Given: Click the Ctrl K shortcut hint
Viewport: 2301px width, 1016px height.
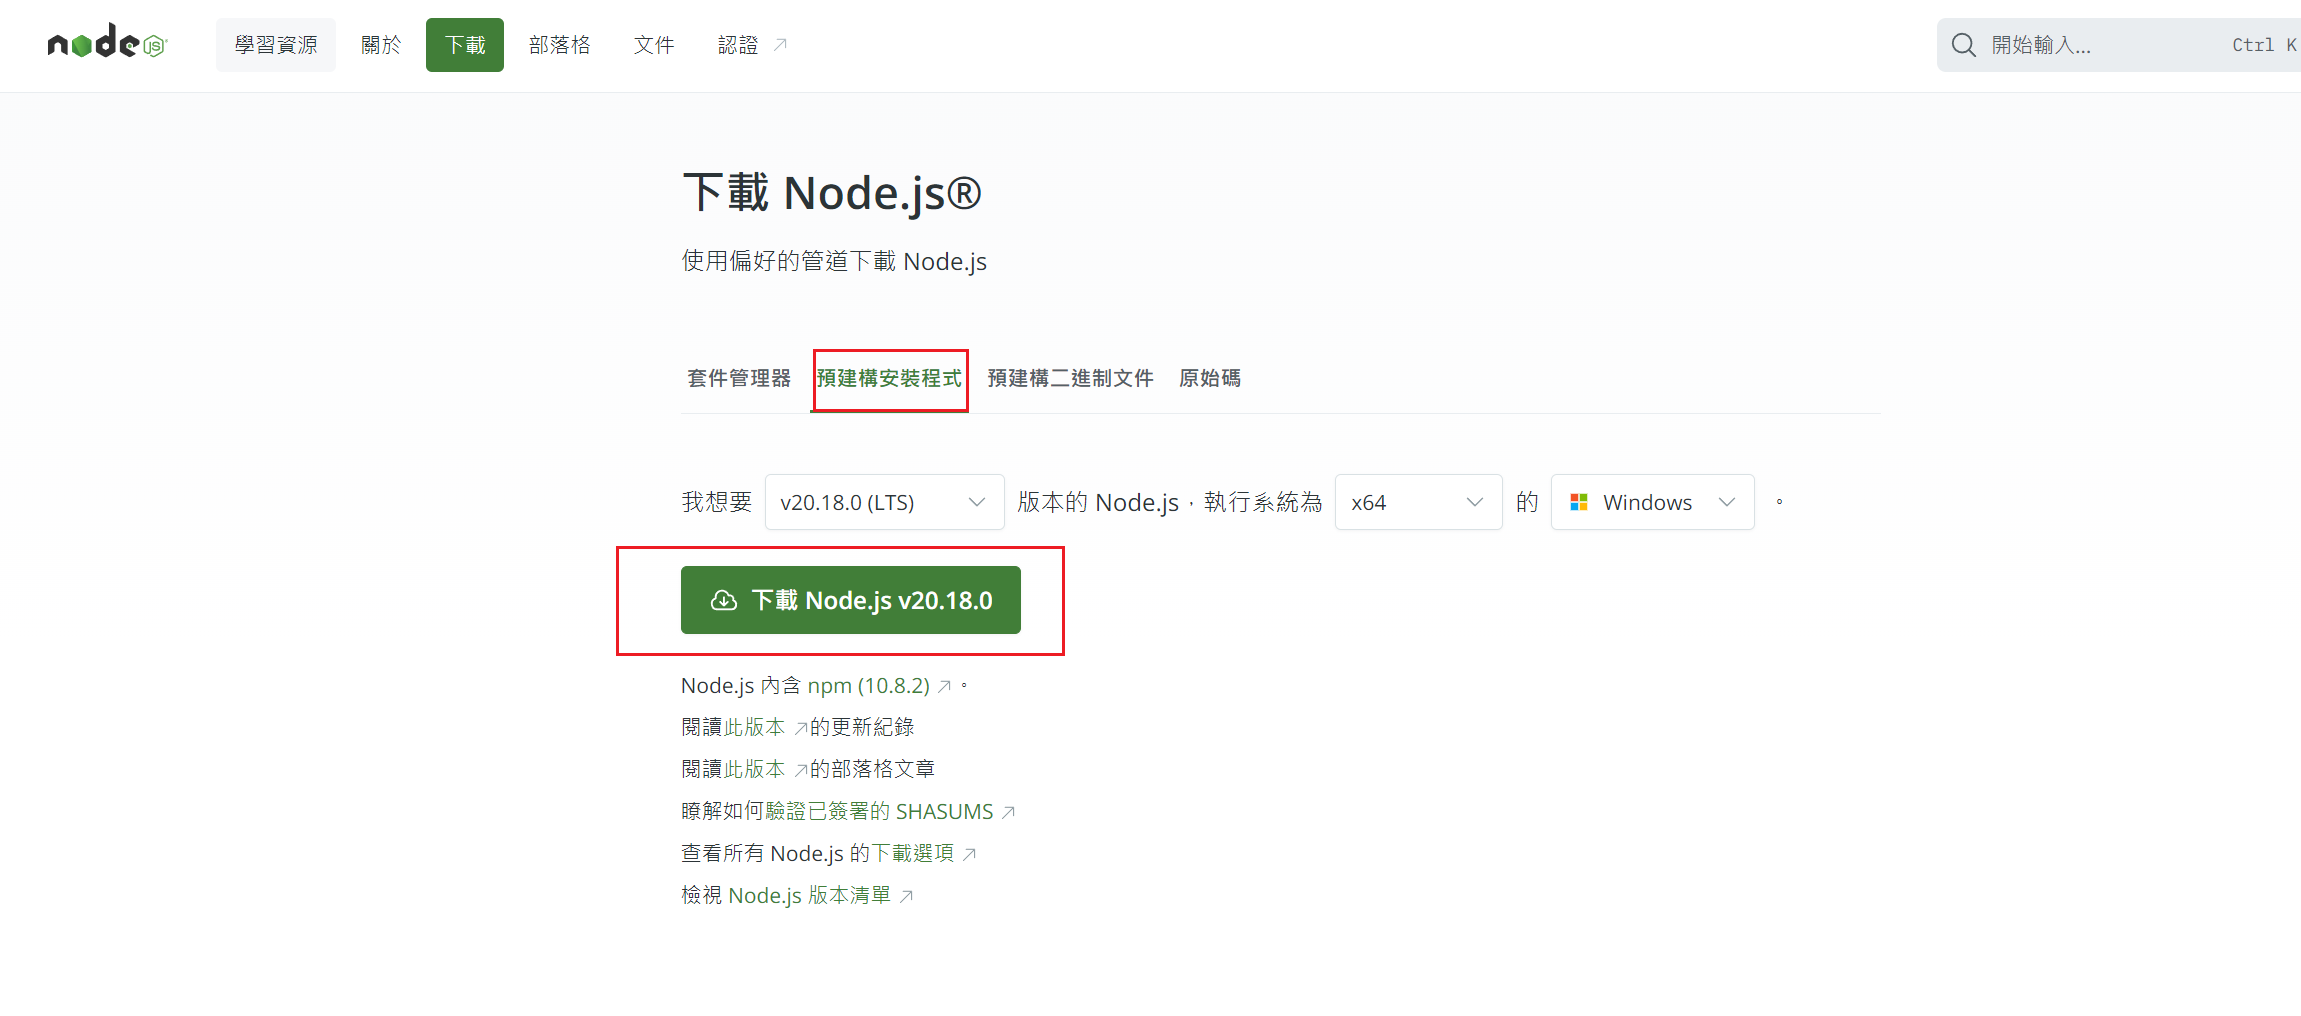Looking at the screenshot, I should click(x=2265, y=45).
